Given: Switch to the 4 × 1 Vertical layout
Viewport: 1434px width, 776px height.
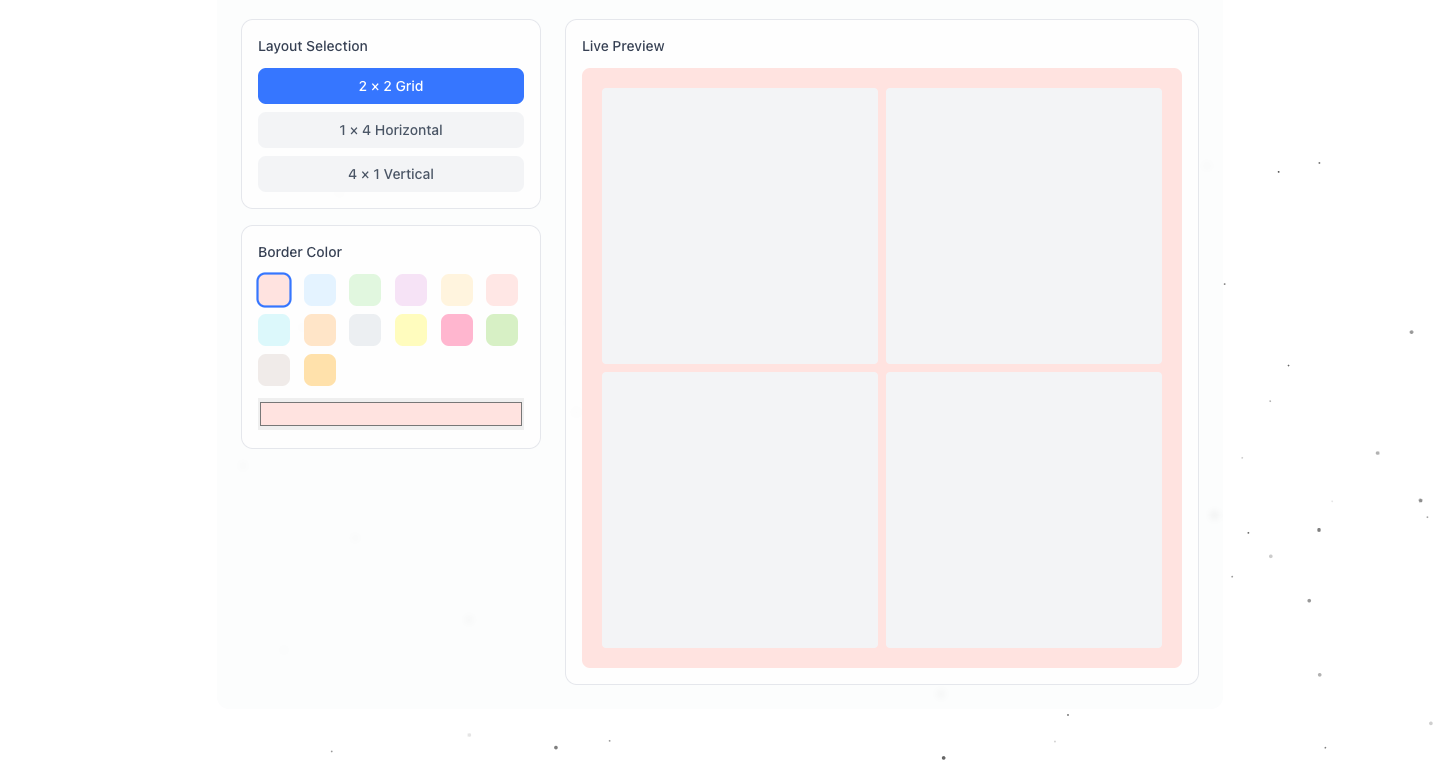Looking at the screenshot, I should click(391, 174).
